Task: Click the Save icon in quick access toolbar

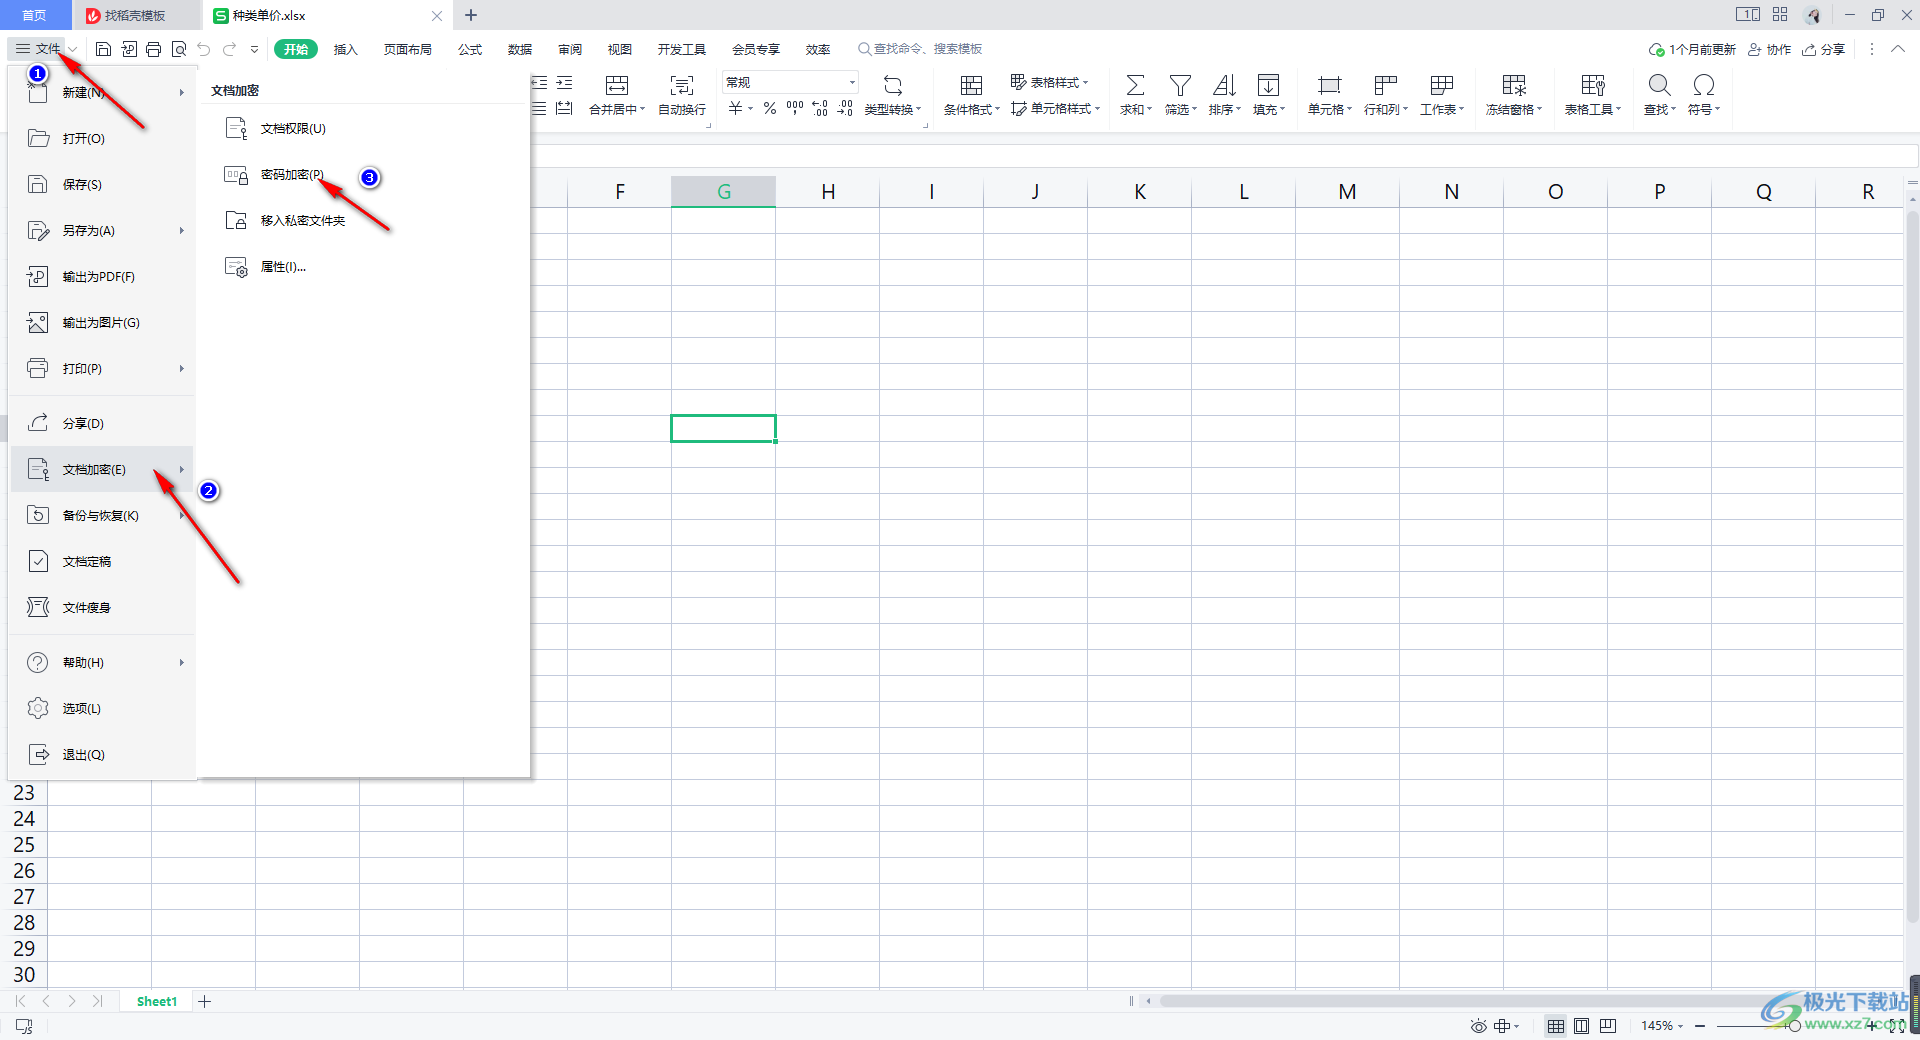Action: pos(103,49)
